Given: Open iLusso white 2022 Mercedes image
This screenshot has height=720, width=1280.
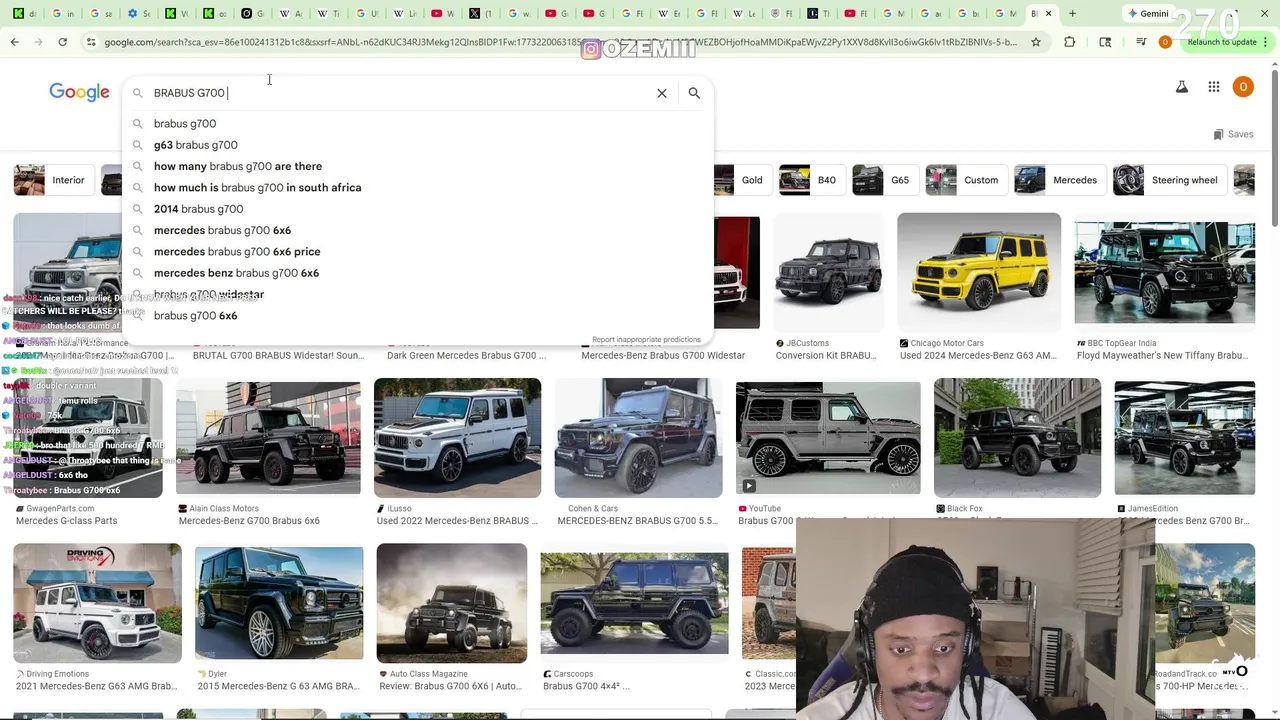Looking at the screenshot, I should (457, 438).
